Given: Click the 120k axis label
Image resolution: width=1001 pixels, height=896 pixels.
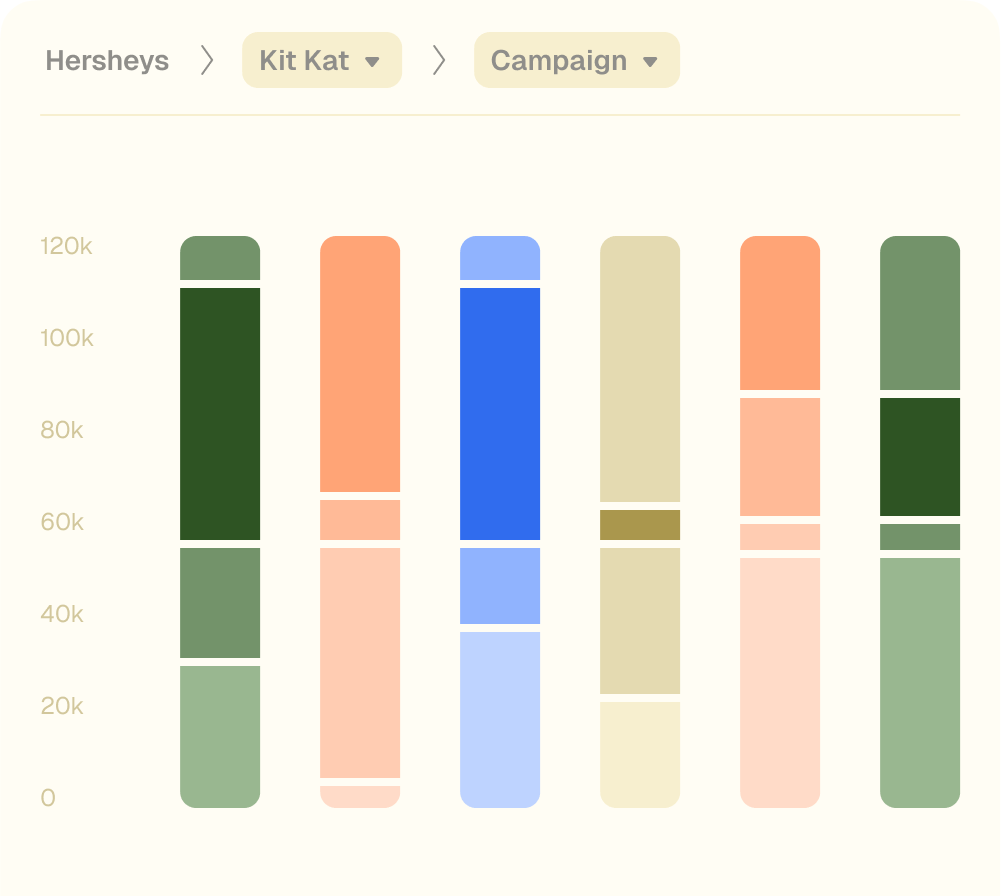Looking at the screenshot, I should [x=66, y=246].
